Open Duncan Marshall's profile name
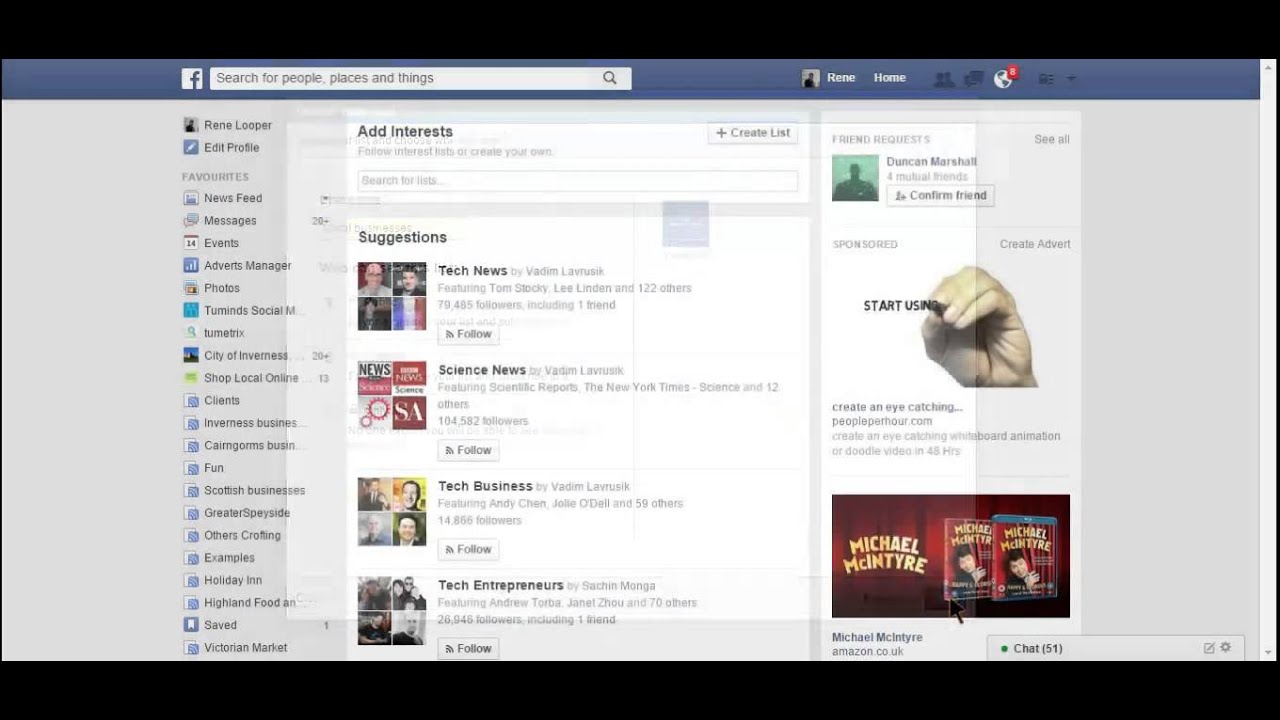 (x=931, y=161)
